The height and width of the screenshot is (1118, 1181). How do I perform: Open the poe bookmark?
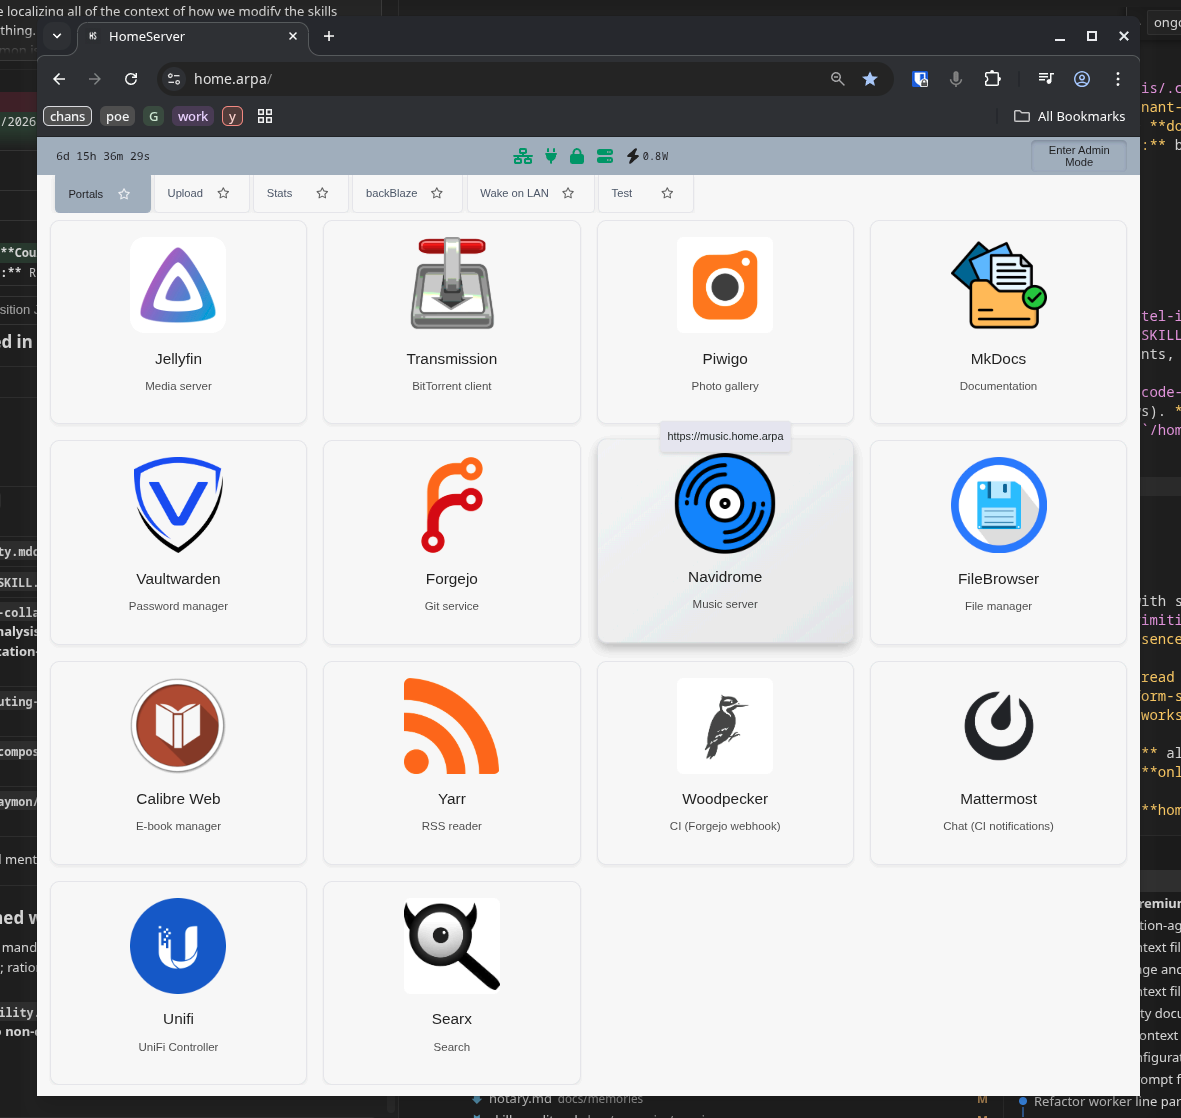point(117,116)
